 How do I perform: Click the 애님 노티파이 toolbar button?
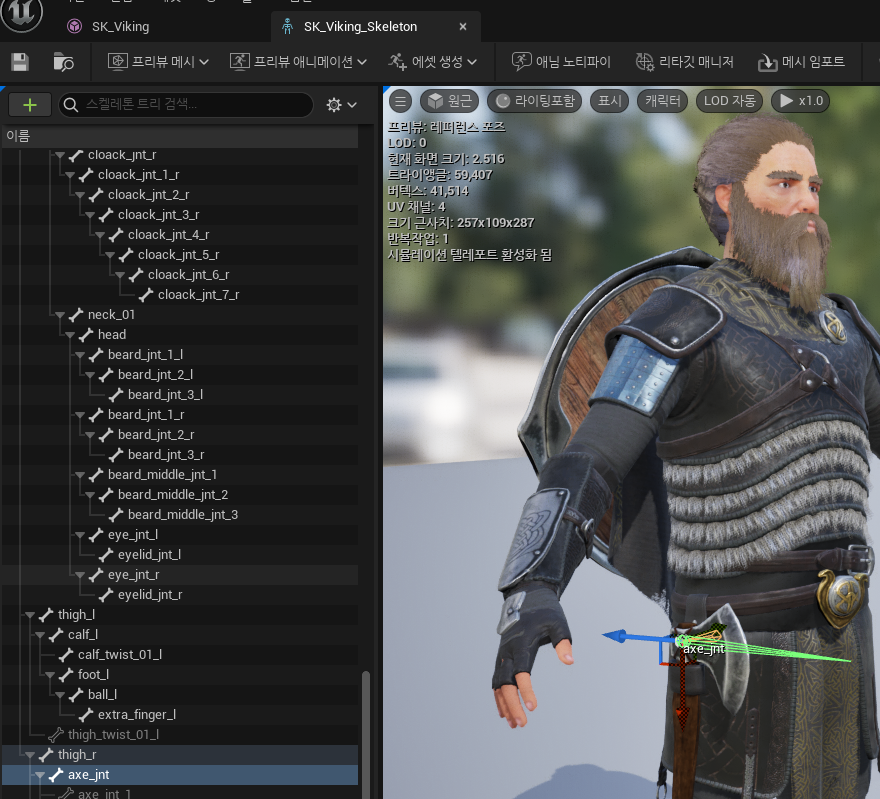pyautogui.click(x=561, y=62)
